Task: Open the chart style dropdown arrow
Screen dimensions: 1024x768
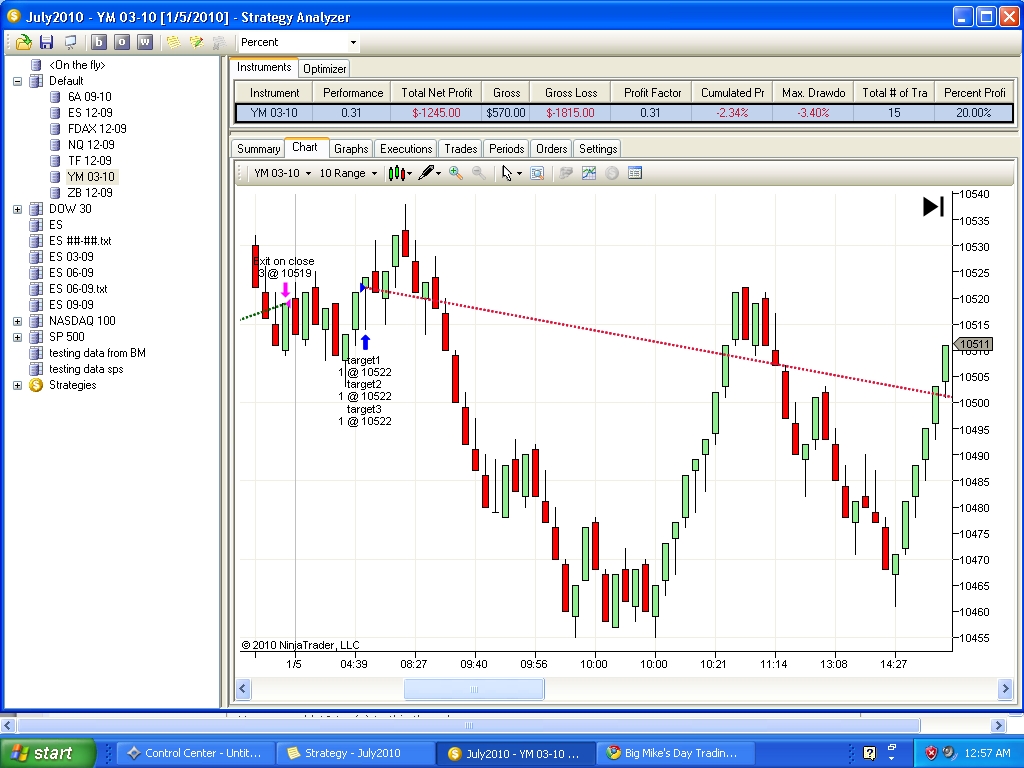Action: point(409,174)
